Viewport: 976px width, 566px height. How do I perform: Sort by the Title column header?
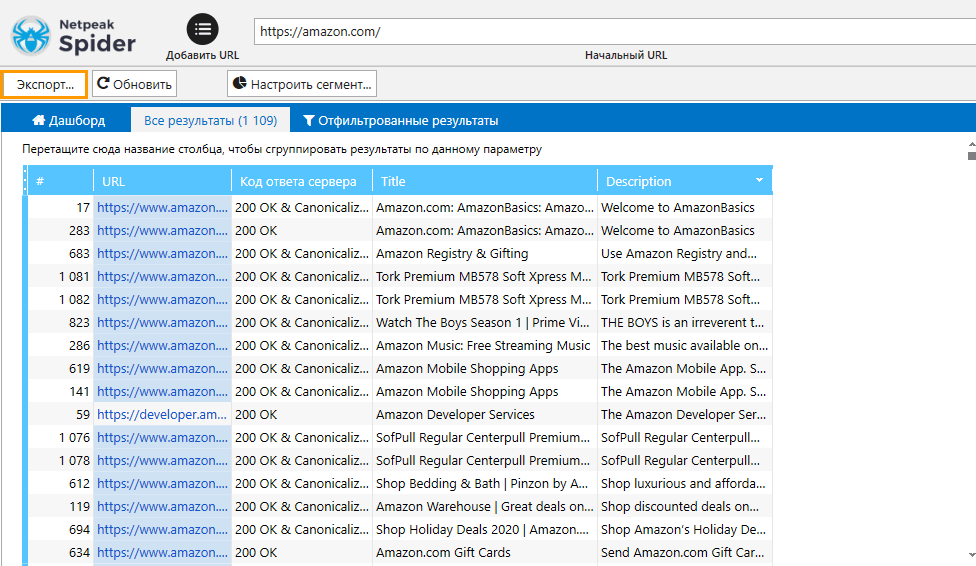point(485,181)
